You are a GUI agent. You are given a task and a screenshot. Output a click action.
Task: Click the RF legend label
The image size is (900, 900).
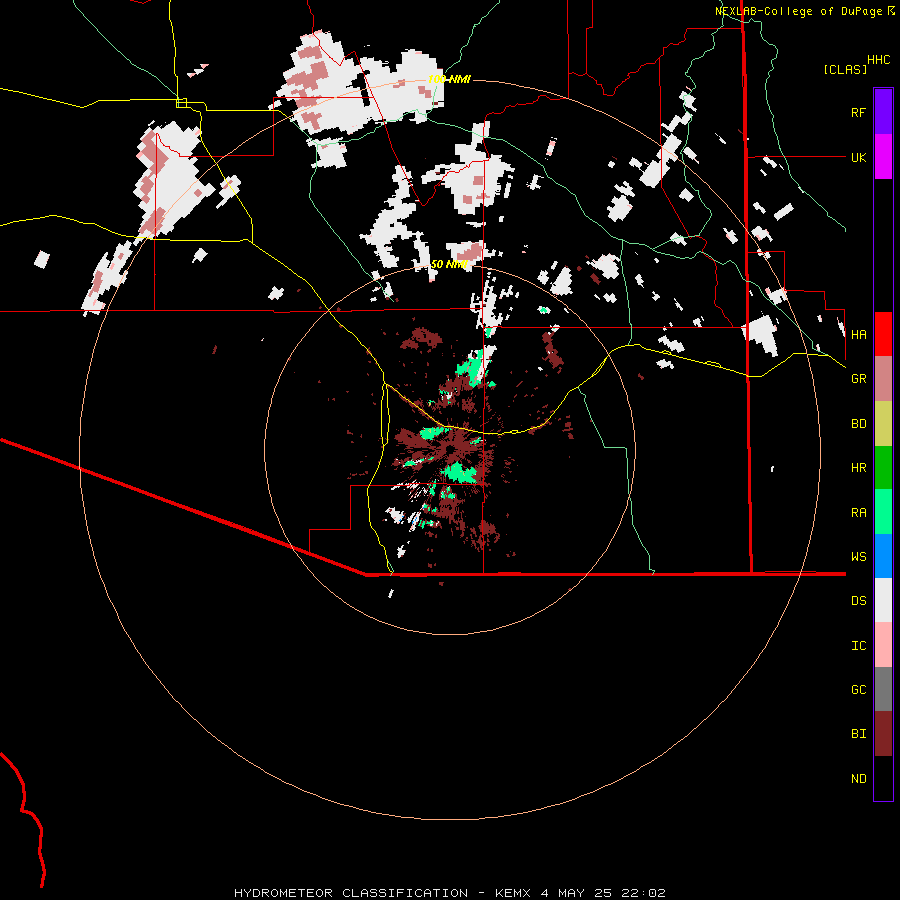pos(858,112)
